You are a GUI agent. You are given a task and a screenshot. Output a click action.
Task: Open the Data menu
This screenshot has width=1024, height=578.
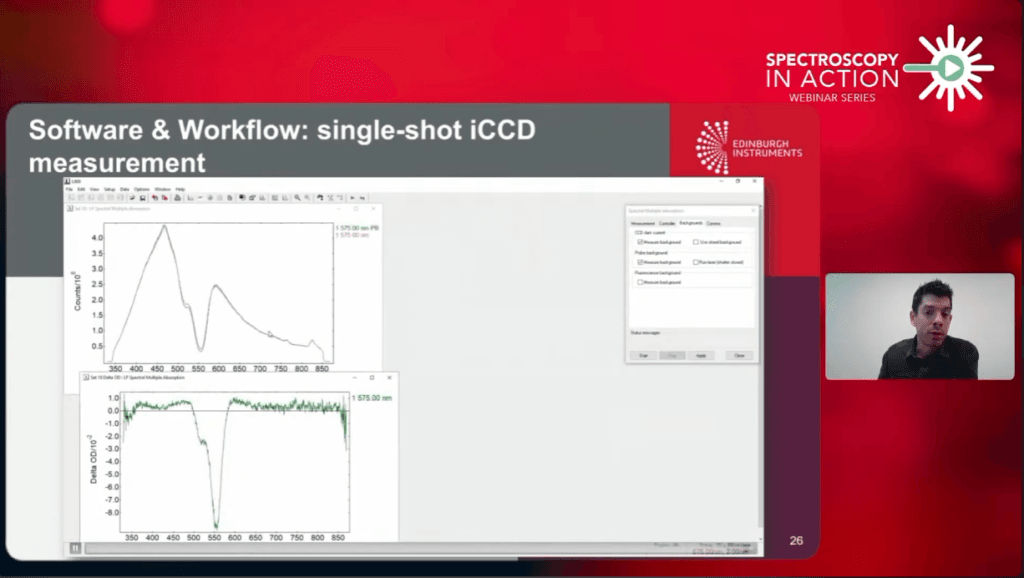pyautogui.click(x=125, y=189)
